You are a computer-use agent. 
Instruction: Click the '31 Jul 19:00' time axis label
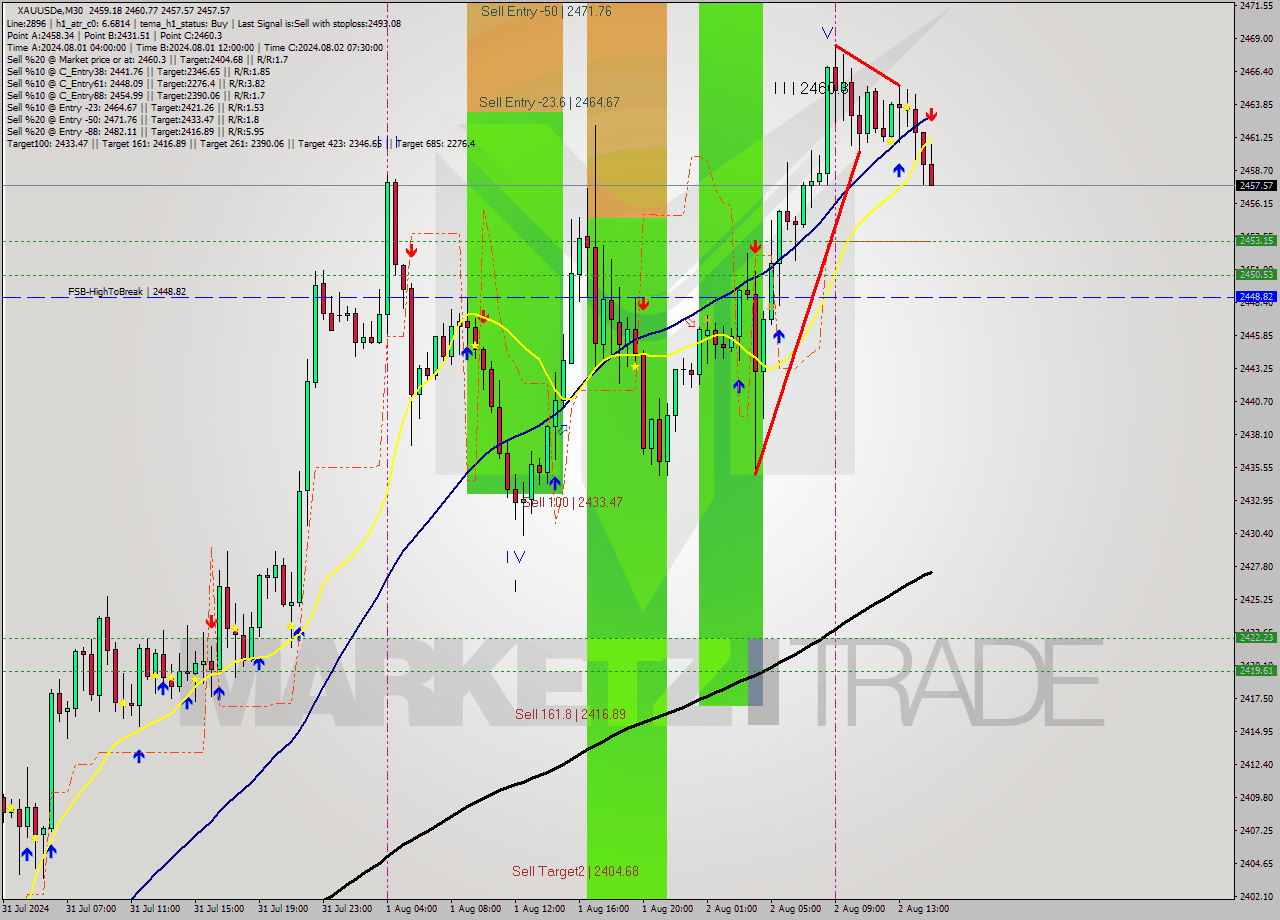(x=283, y=909)
